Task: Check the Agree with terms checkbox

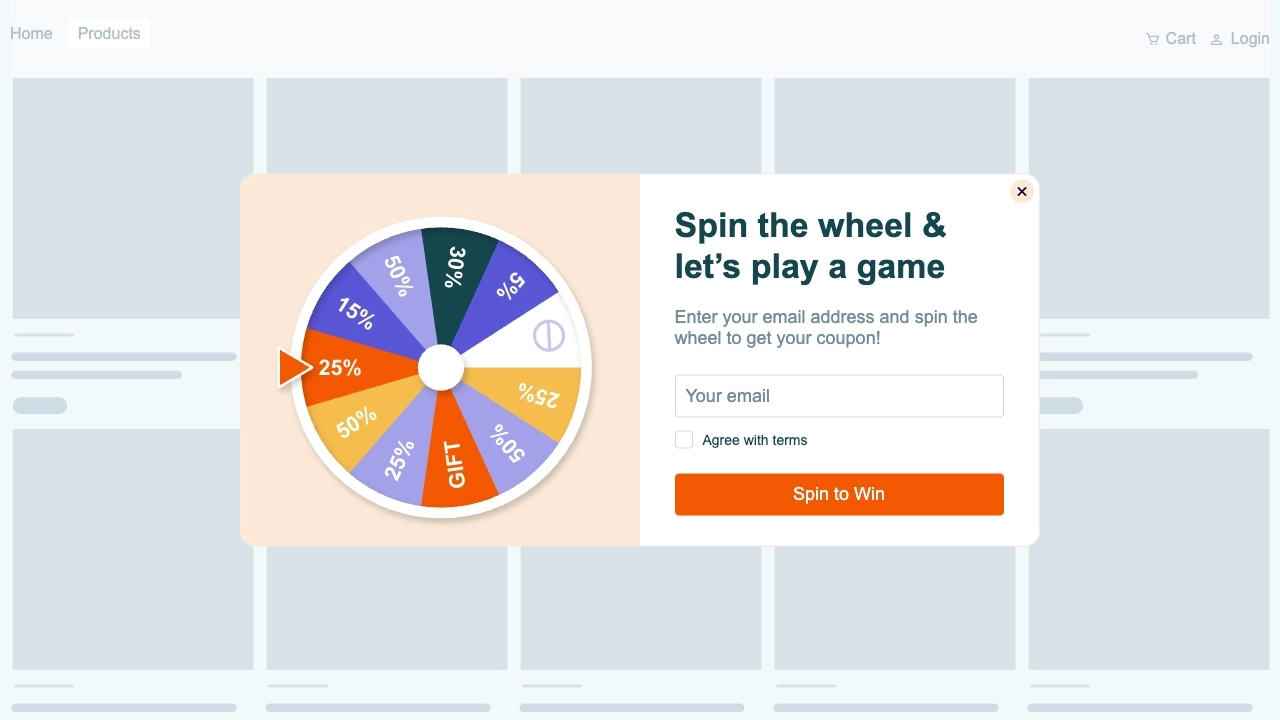Action: click(x=684, y=440)
